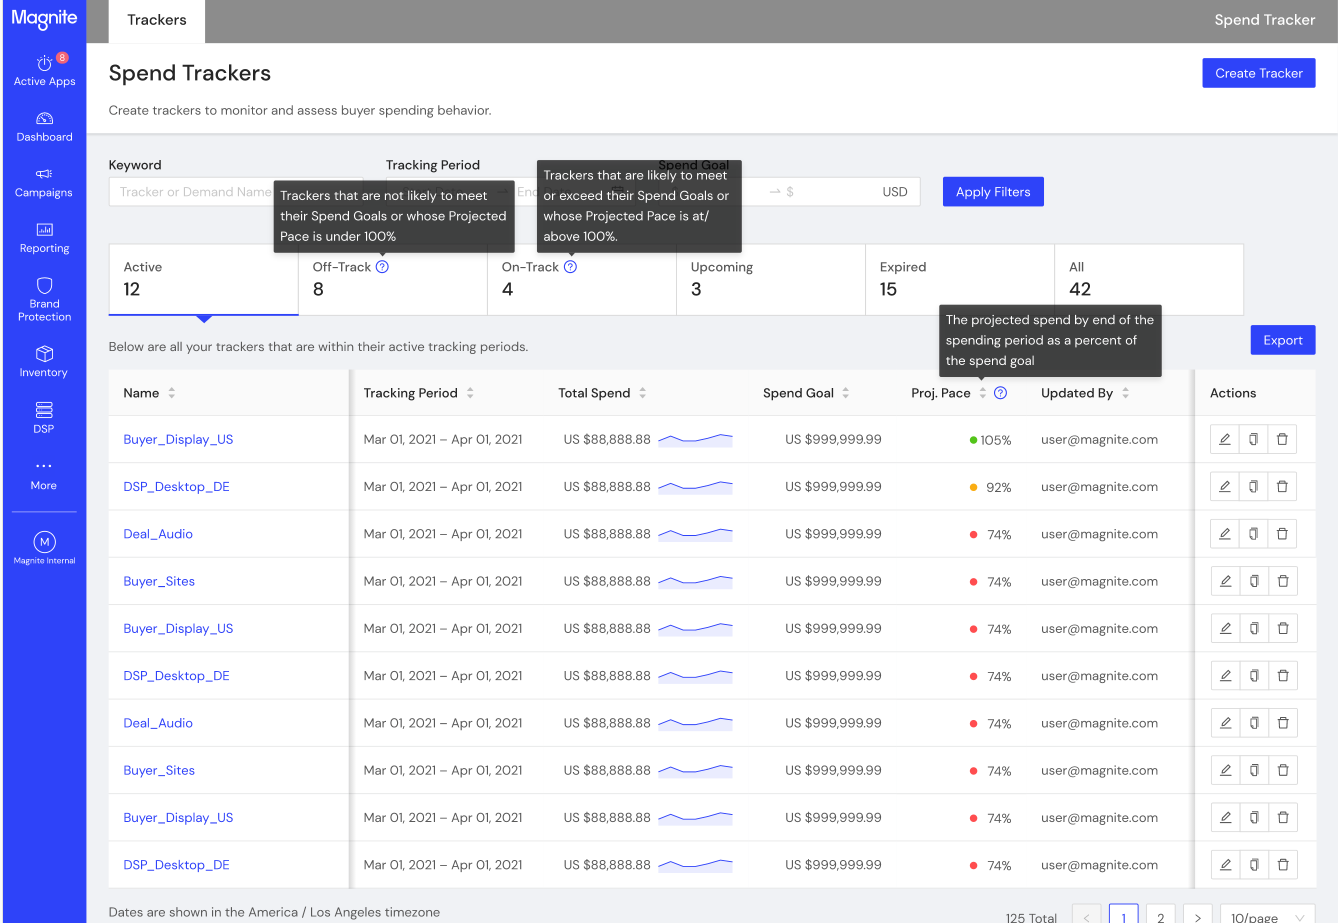Click the "125 Total" count text
Screen dimensions: 1338x923
(x=1031, y=917)
